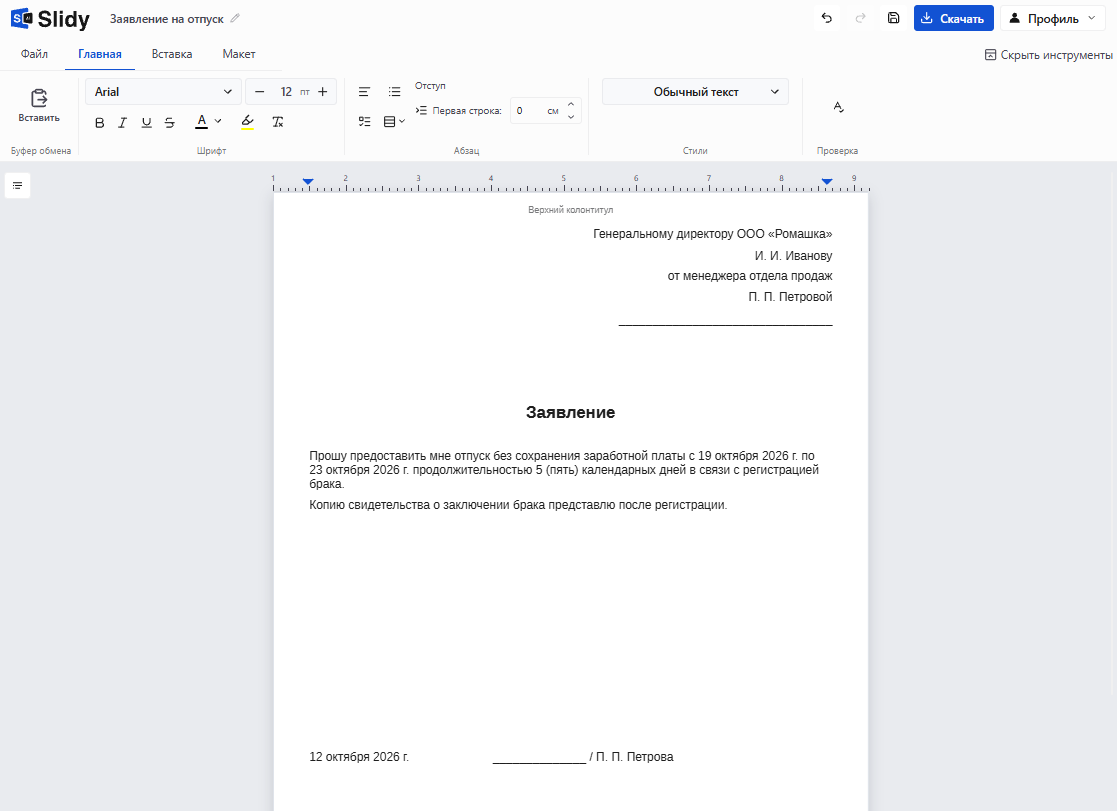
Task: Click the spell check icon under Проверка
Action: coord(838,107)
